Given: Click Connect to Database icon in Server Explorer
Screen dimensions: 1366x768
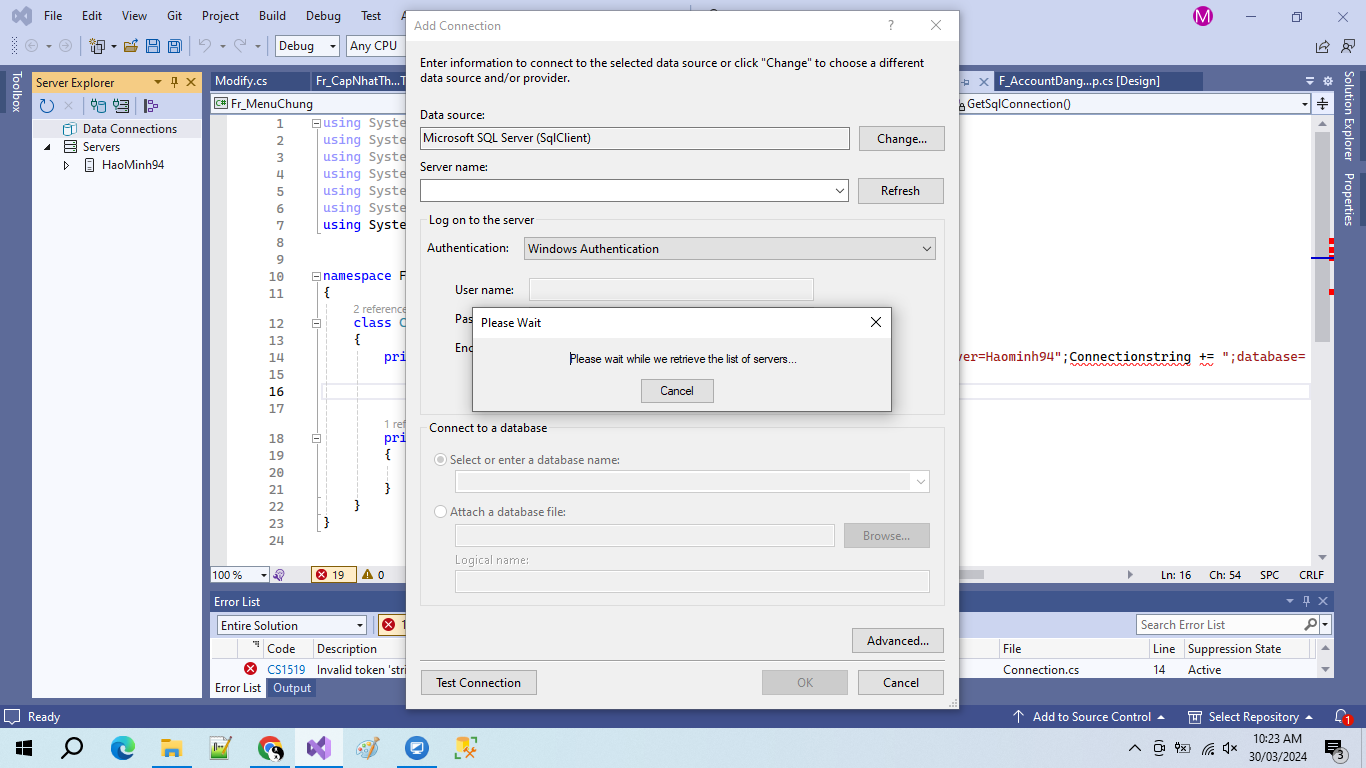Looking at the screenshot, I should pos(98,105).
